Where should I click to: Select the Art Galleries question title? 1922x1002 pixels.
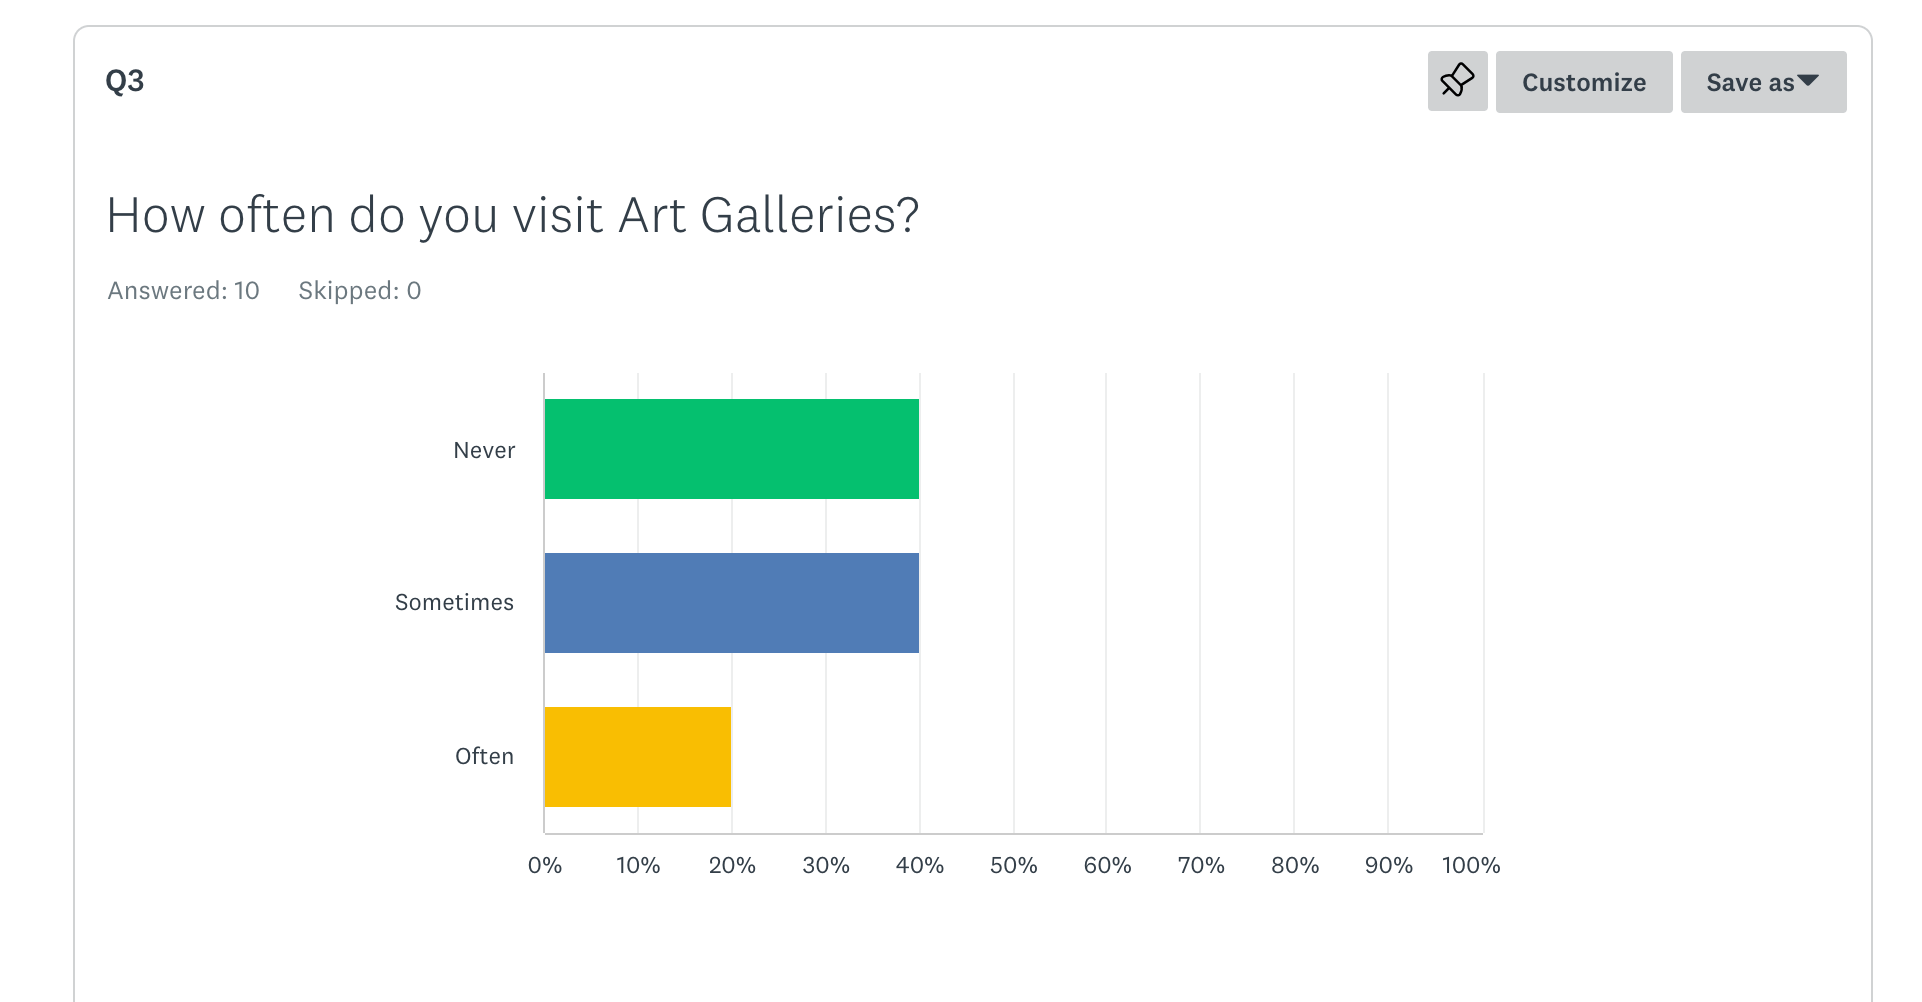(x=512, y=215)
